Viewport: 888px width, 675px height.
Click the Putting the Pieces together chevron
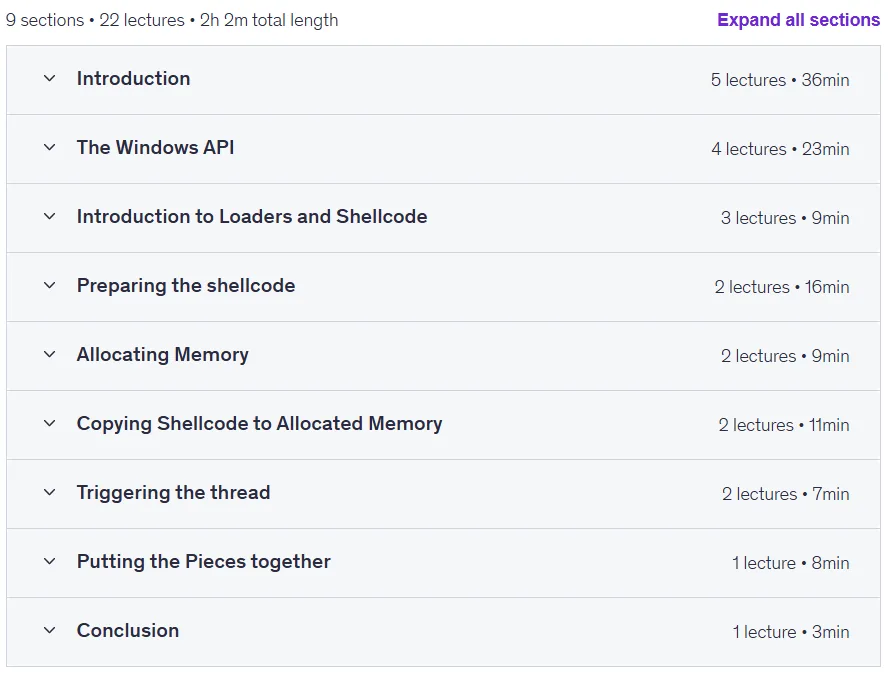coord(50,562)
